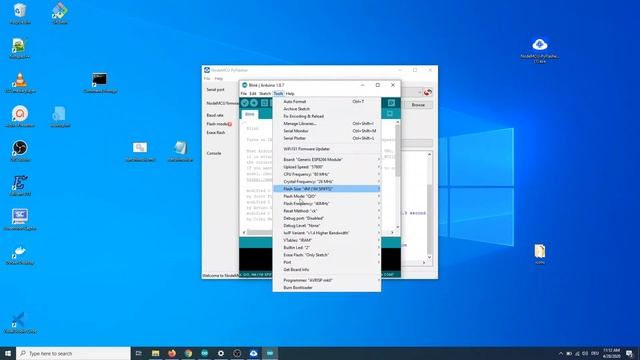Expand the Flash Mode "QIO" submenu

click(327, 196)
